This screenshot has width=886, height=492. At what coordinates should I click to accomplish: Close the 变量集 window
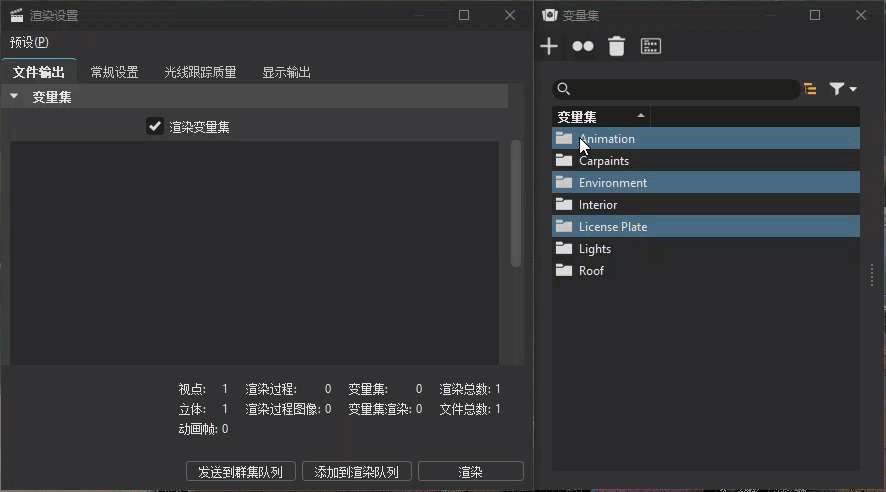(x=861, y=15)
